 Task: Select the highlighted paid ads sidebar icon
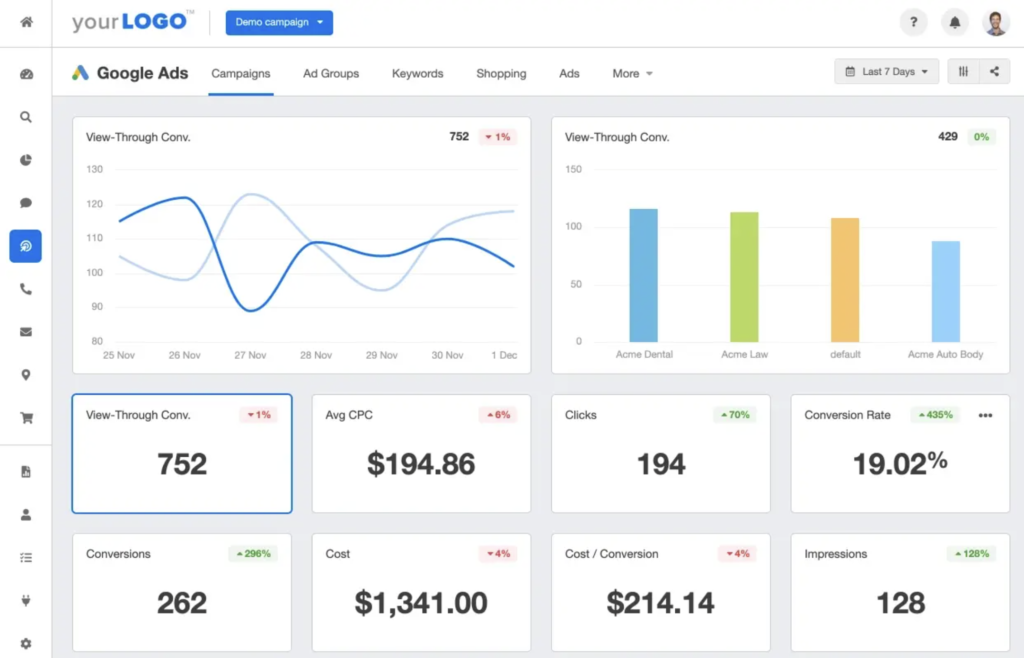click(x=25, y=246)
